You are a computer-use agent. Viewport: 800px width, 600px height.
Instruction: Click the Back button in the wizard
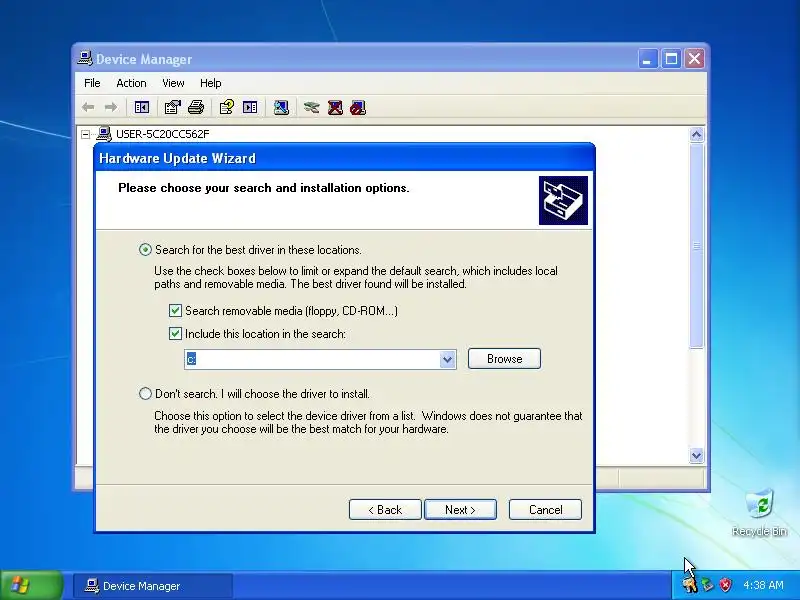click(385, 510)
